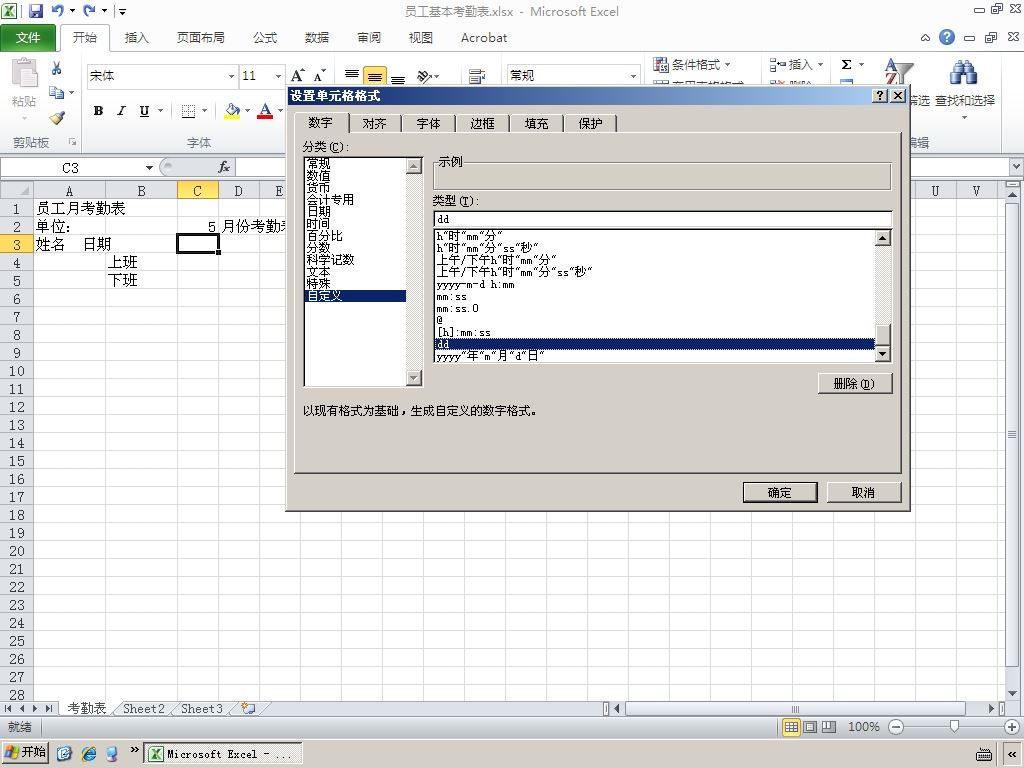
Task: Toggle bottom vertical alignment
Action: [398, 77]
